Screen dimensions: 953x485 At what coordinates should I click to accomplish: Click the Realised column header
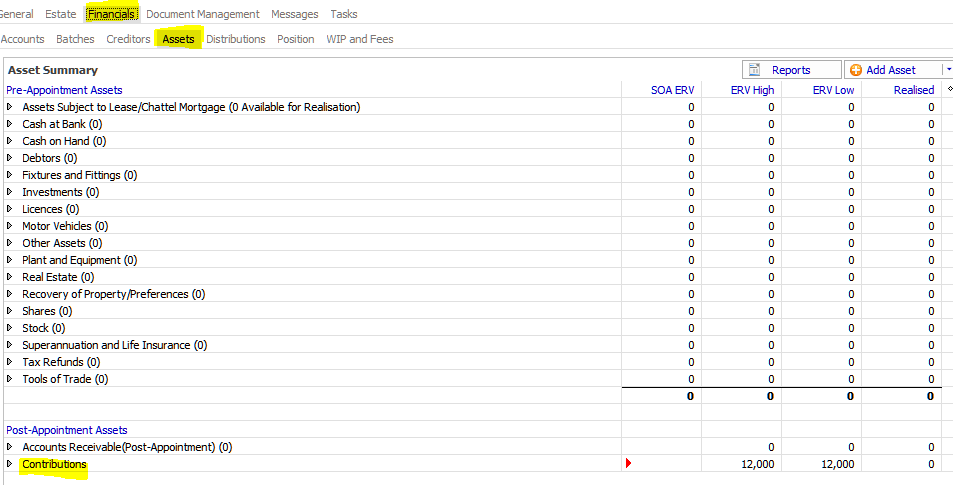tap(913, 90)
